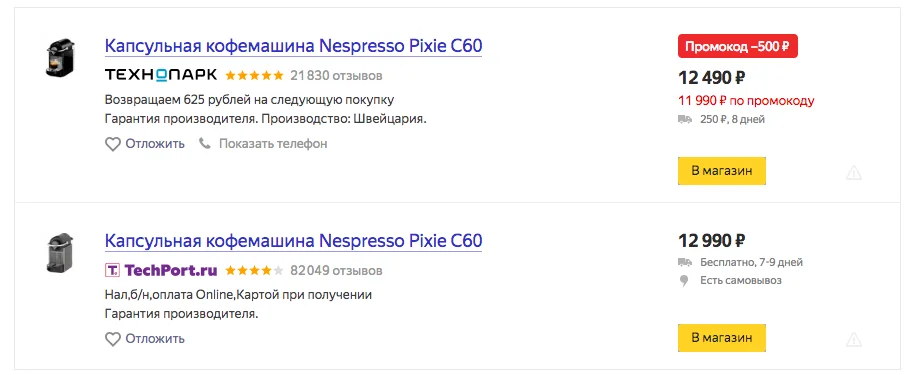Click the phone icon next to Показать телефон
Screen dimensions: 913x375
204,143
